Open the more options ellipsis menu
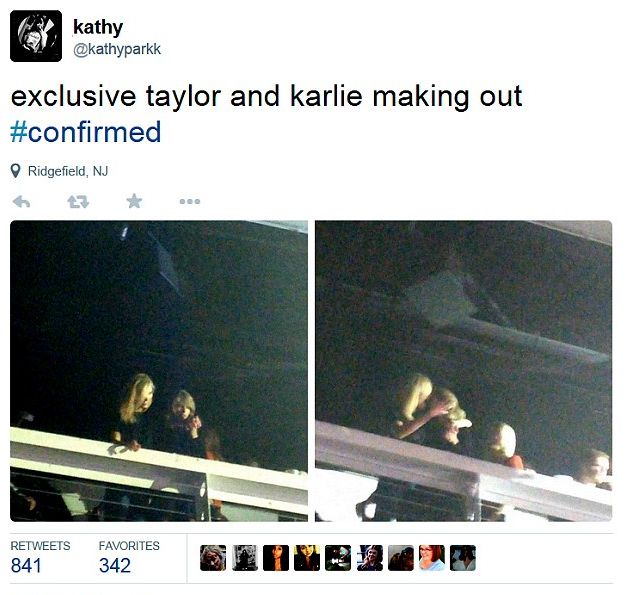627x595 pixels. [190, 202]
